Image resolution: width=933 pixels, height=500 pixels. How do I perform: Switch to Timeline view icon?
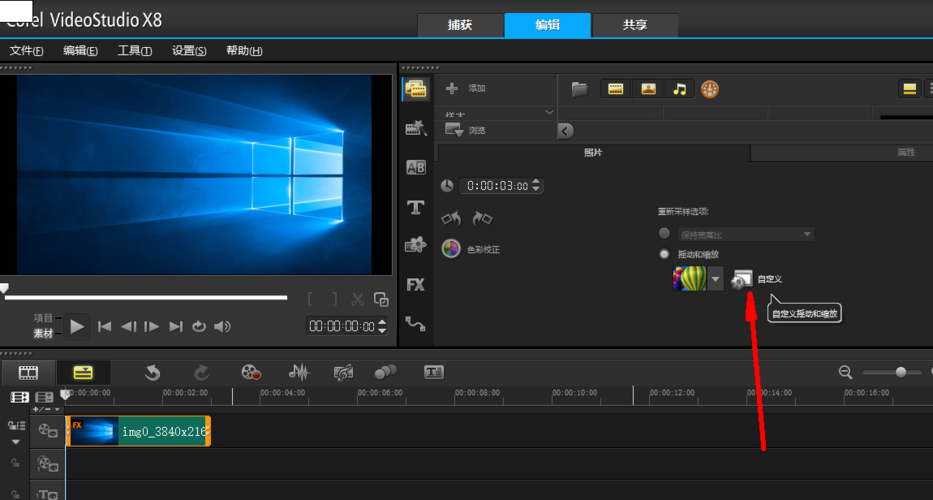[83, 373]
